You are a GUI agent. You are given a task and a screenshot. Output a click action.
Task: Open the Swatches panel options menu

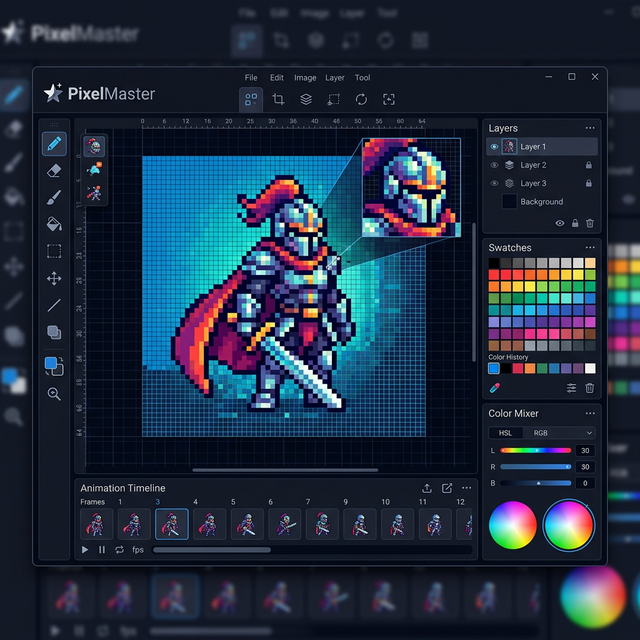(590, 248)
